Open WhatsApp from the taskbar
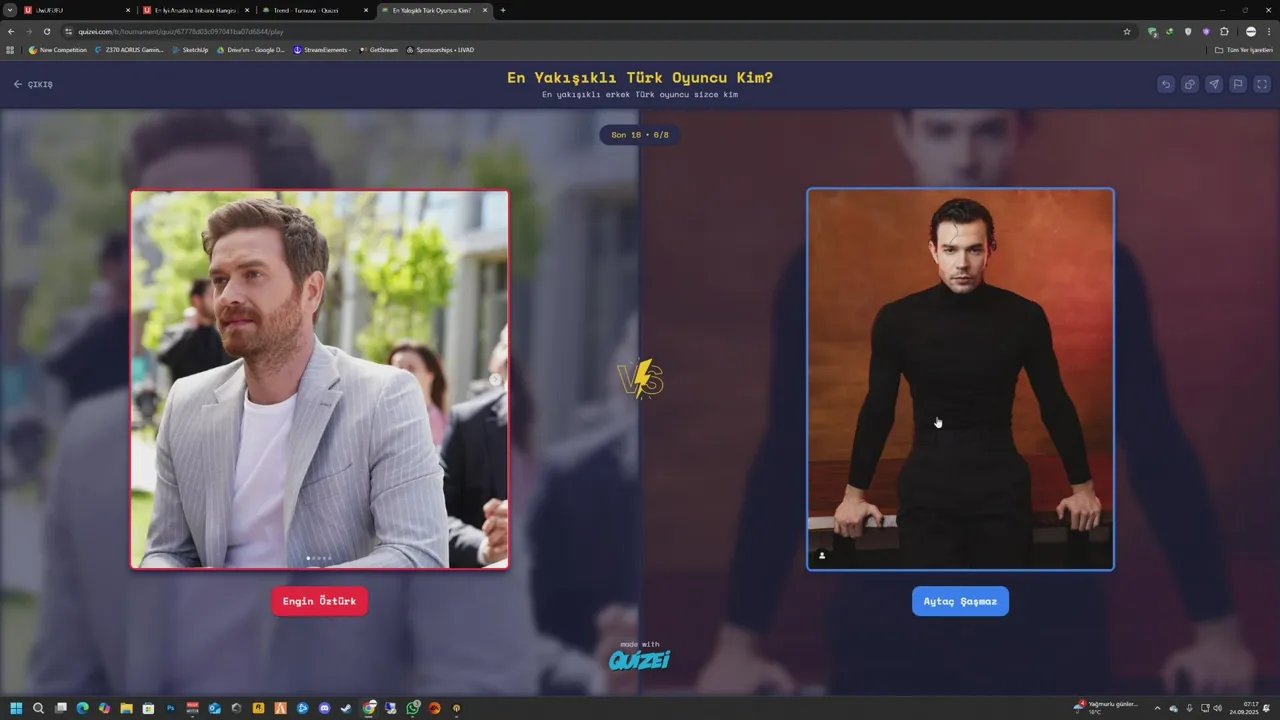Viewport: 1280px width, 720px height. pos(412,708)
